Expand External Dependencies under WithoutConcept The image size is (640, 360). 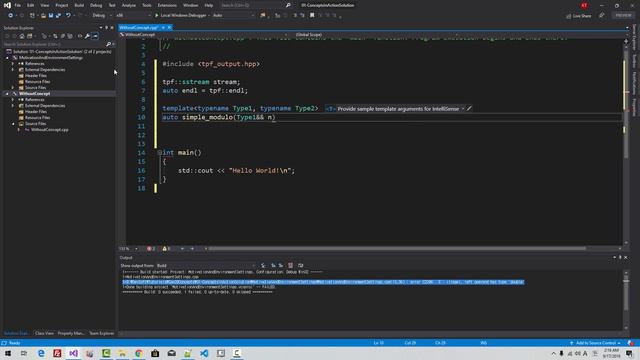point(13,105)
